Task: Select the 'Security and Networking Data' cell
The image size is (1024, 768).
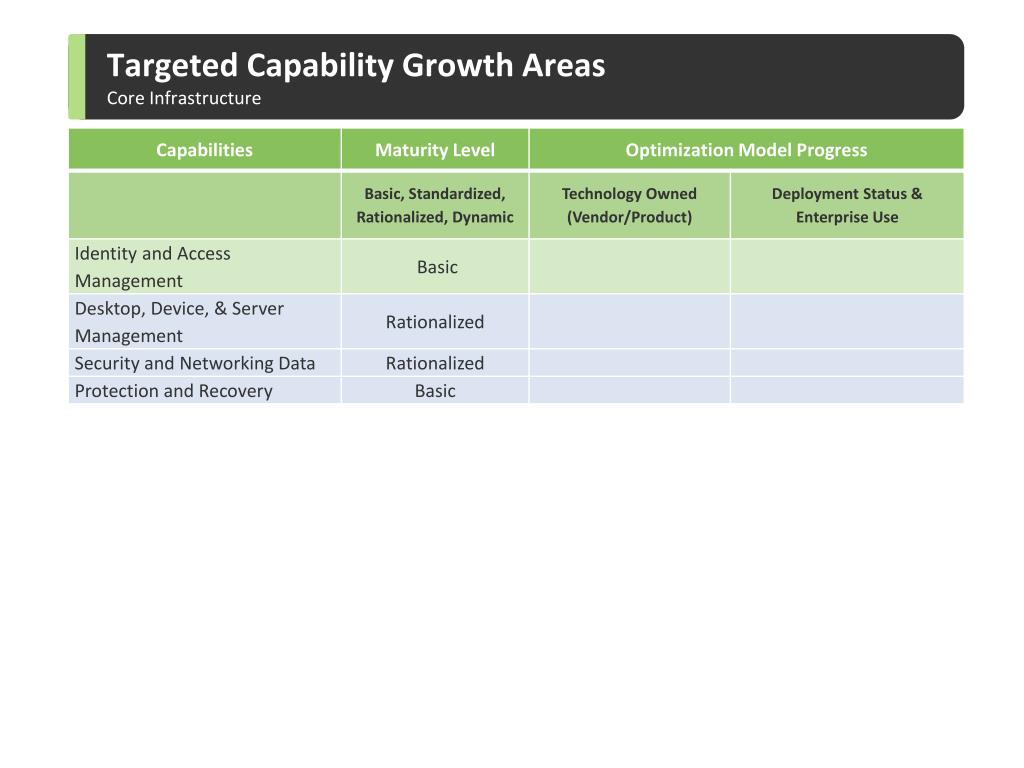Action: click(x=204, y=363)
